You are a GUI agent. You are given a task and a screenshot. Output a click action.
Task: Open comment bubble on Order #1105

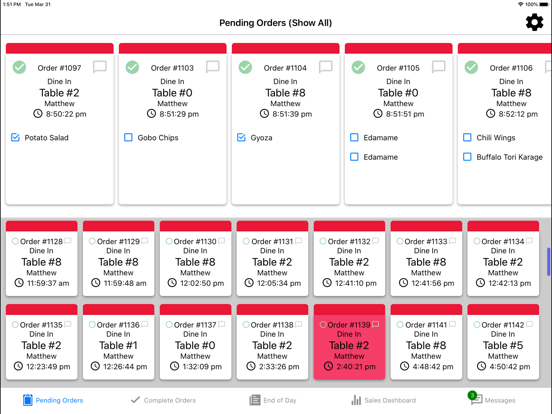tap(439, 67)
